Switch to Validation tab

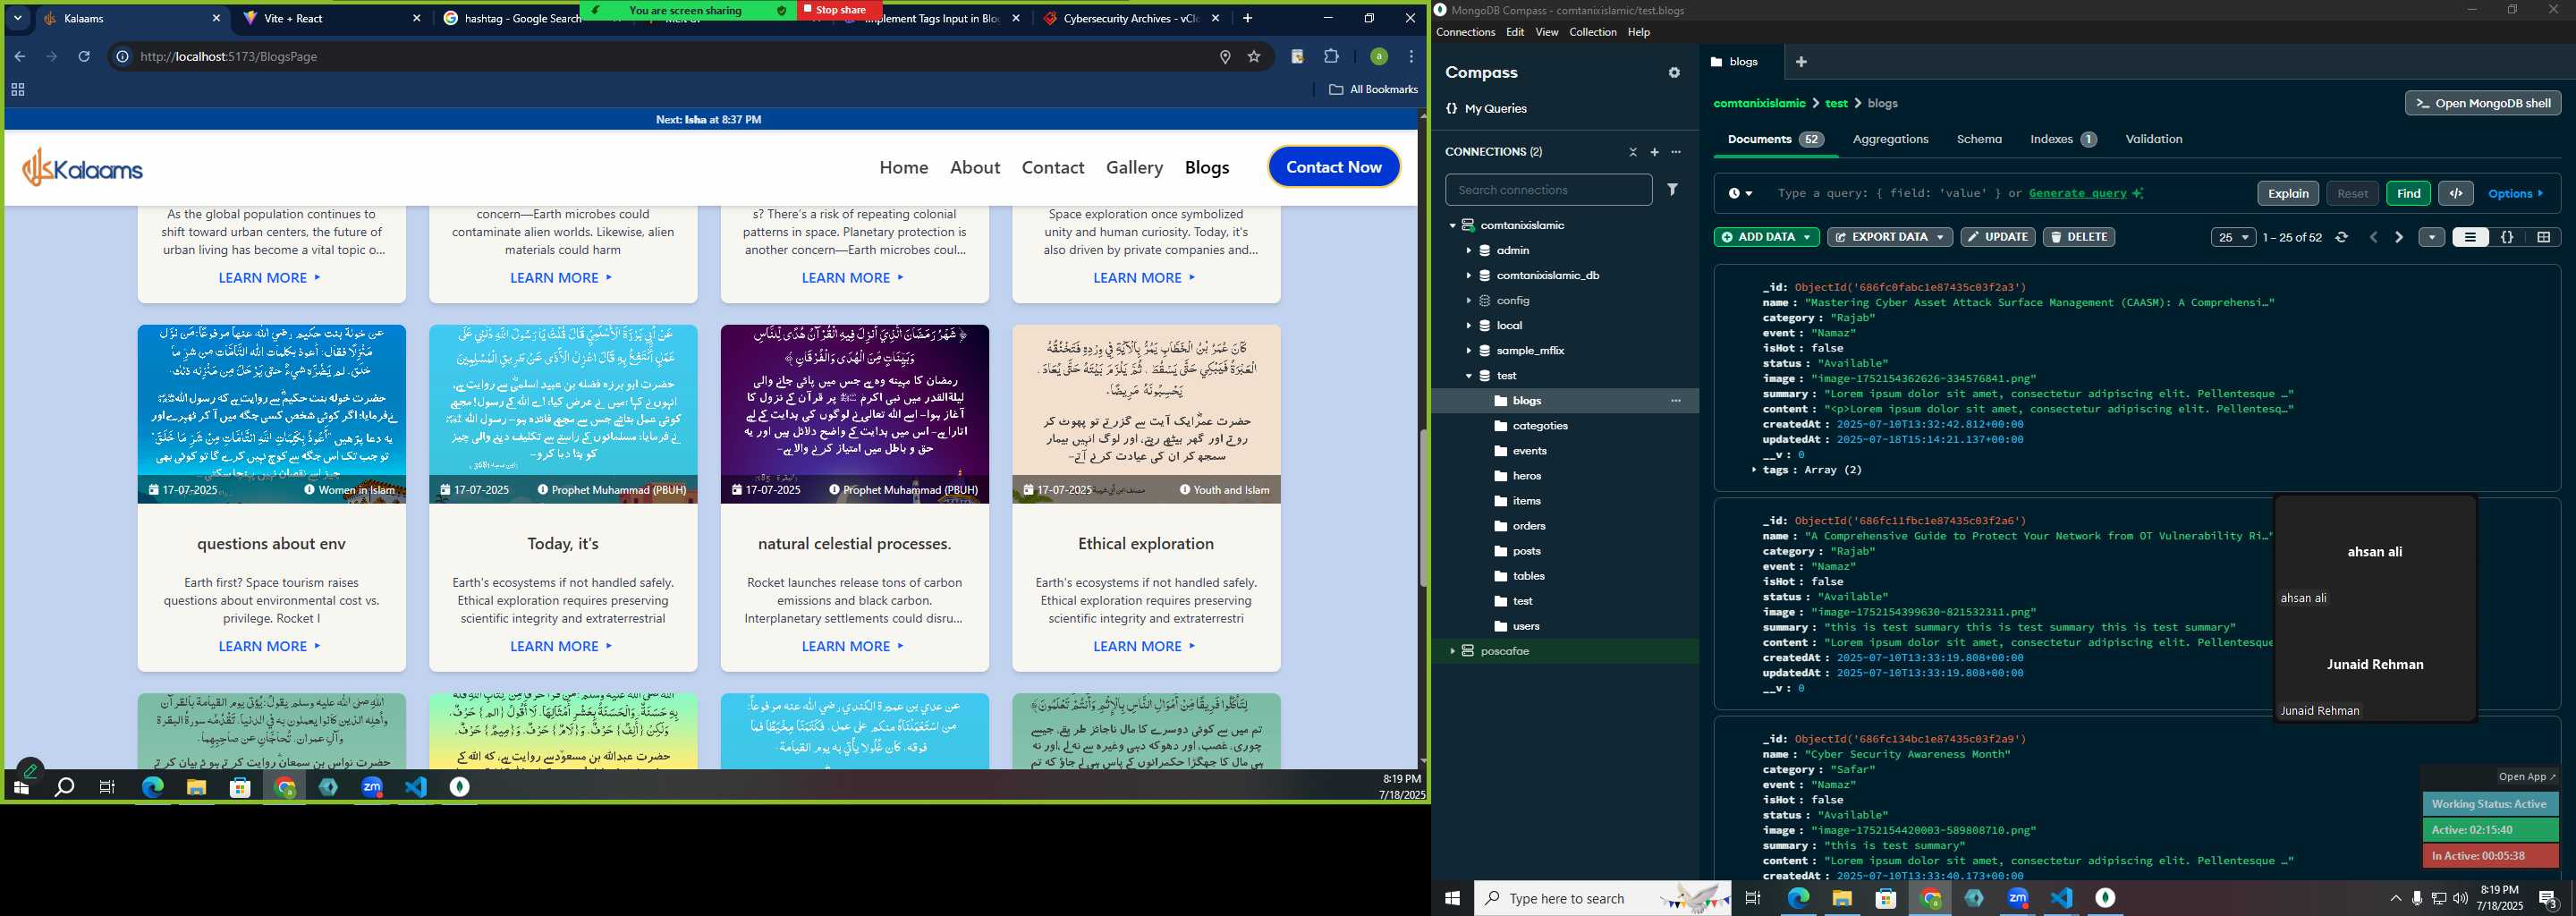2153,139
